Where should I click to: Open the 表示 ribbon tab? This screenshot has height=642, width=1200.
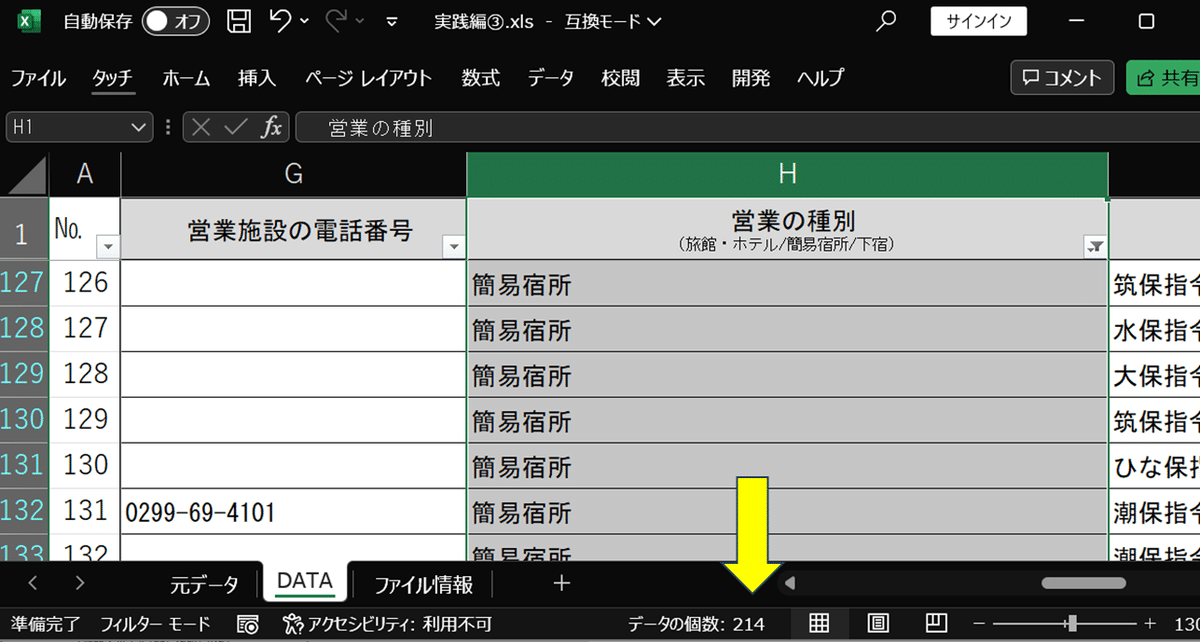pyautogui.click(x=686, y=78)
